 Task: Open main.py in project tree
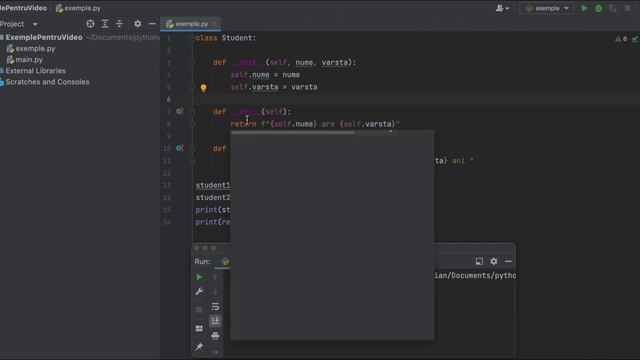point(25,60)
